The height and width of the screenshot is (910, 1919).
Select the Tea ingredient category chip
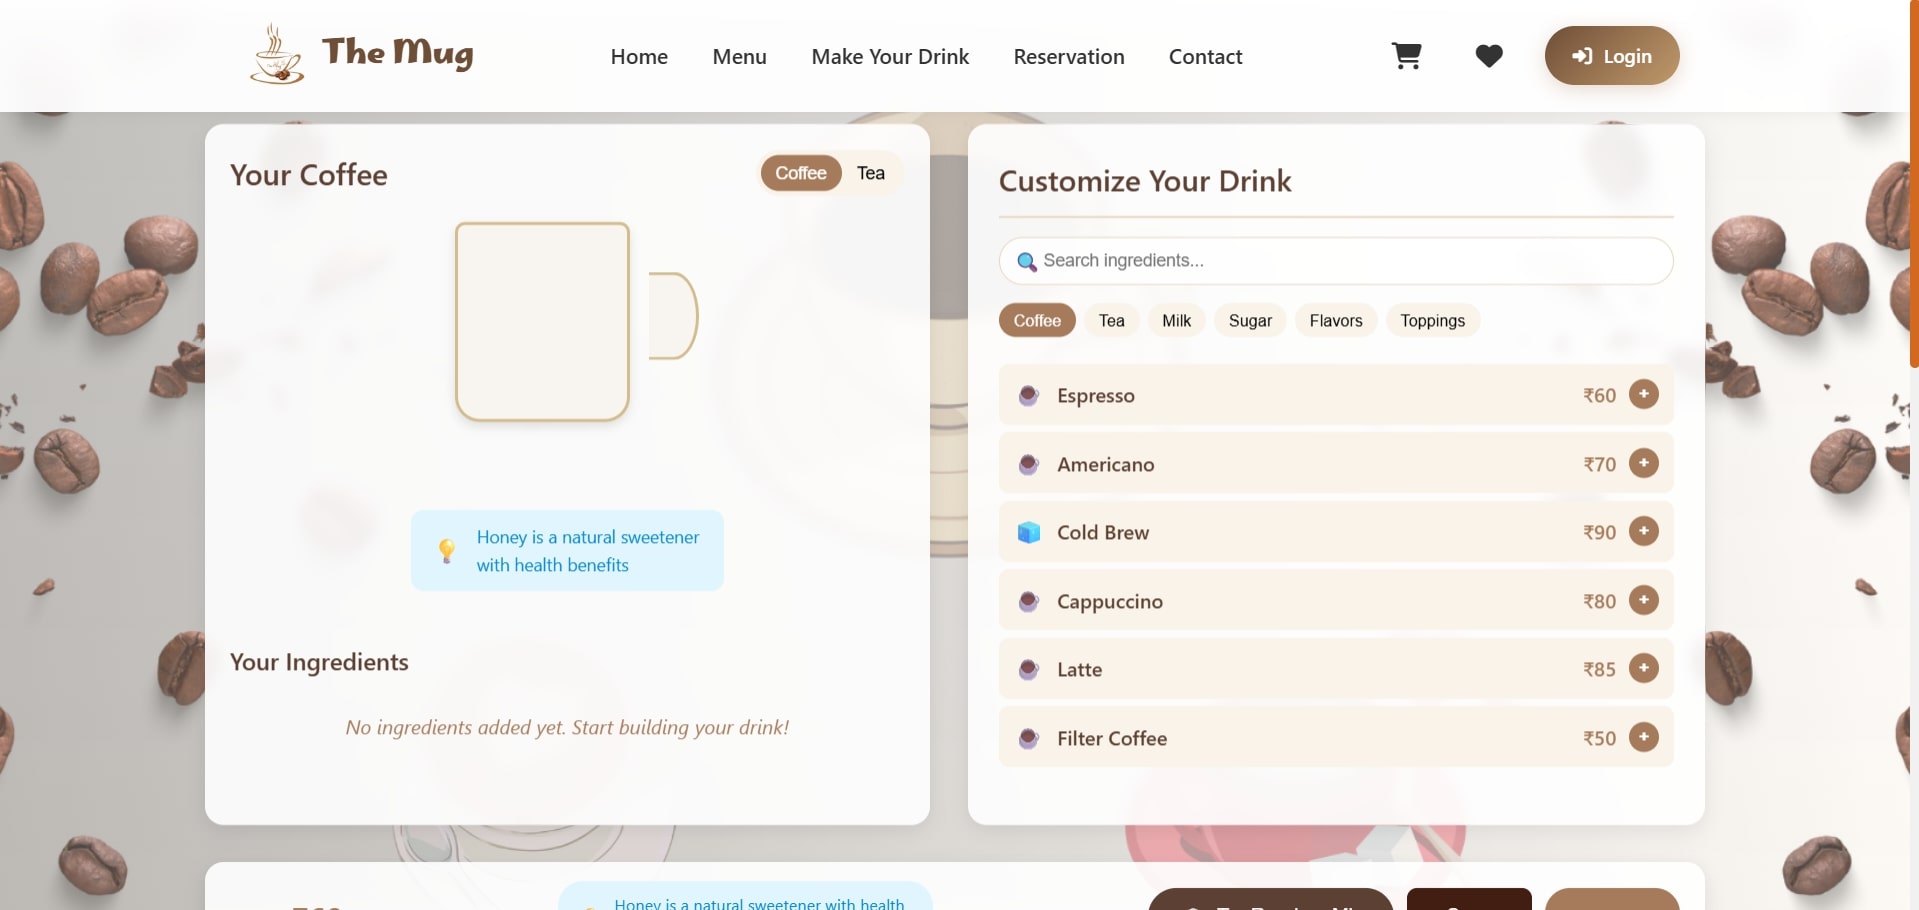(x=1111, y=321)
